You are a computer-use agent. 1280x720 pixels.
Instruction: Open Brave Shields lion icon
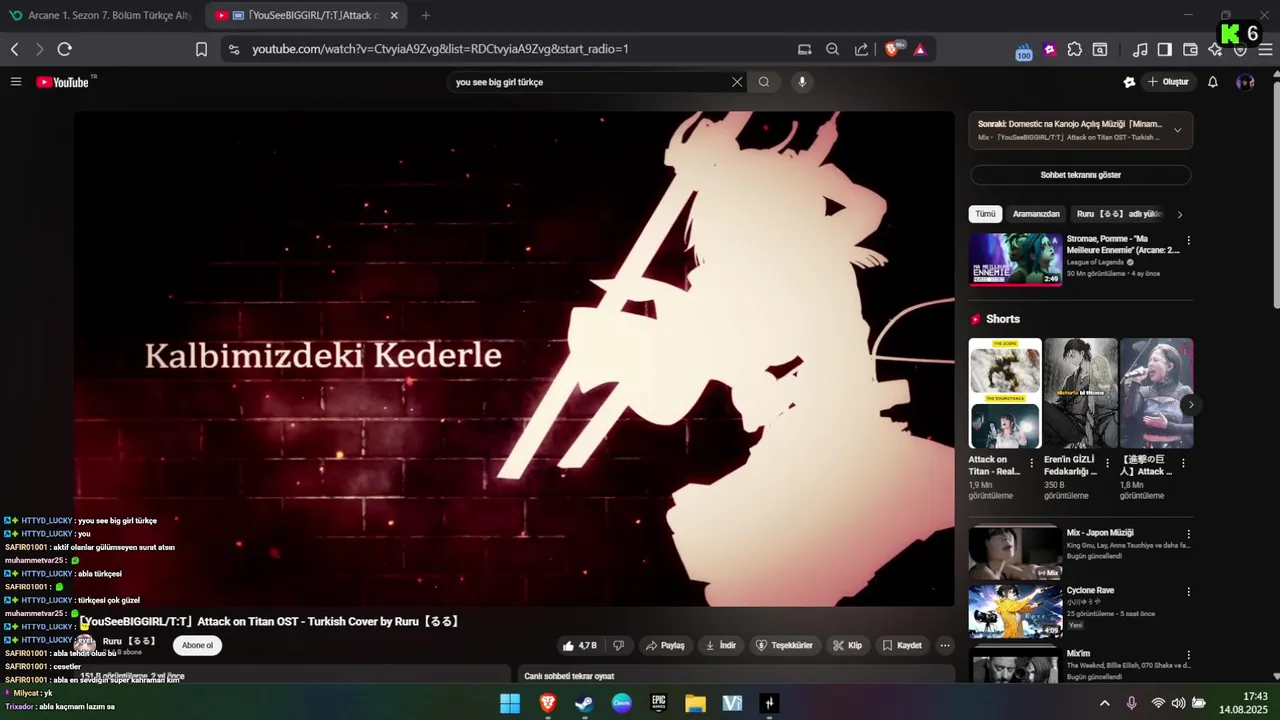point(892,49)
